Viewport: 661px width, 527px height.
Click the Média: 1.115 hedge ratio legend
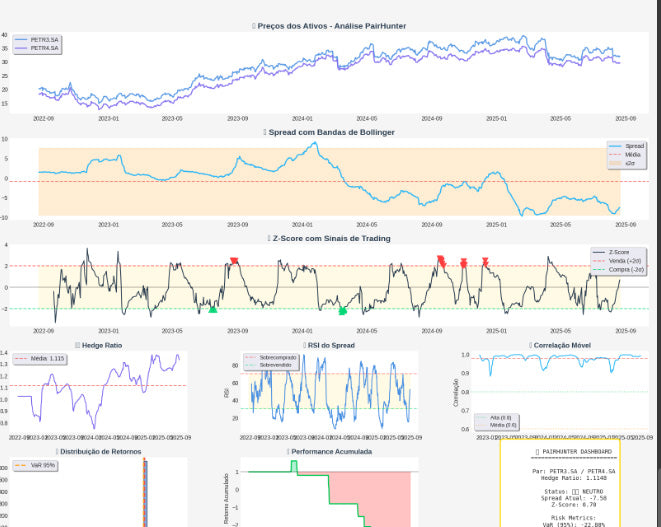pos(46,357)
